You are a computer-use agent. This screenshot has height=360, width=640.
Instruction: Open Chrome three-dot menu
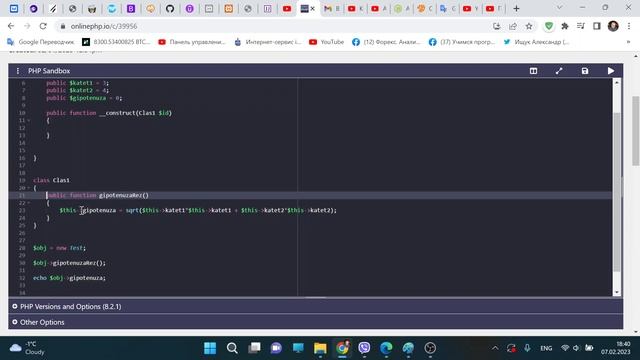click(629, 26)
